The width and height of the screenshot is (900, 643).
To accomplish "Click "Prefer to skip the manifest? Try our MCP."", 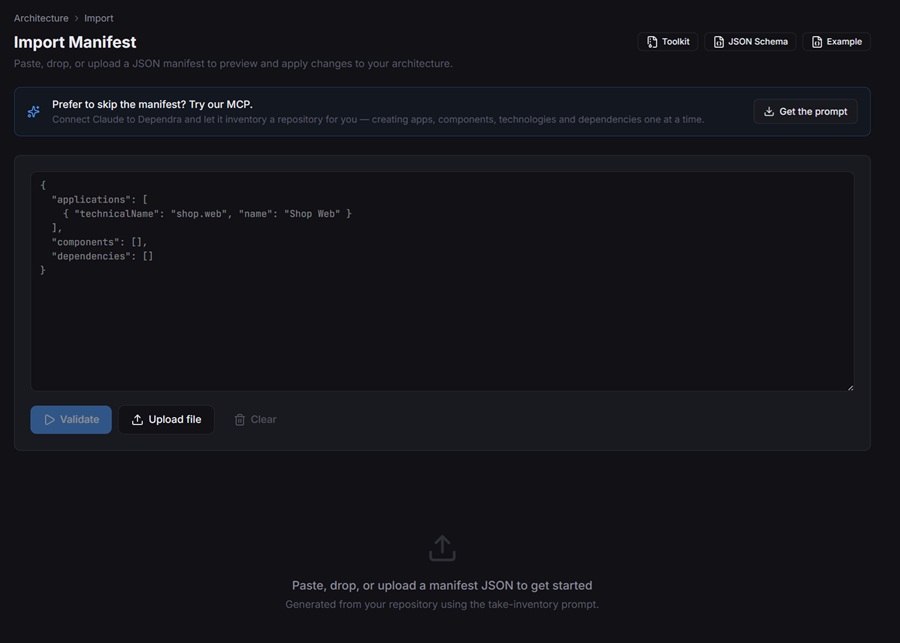I will coord(152,104).
